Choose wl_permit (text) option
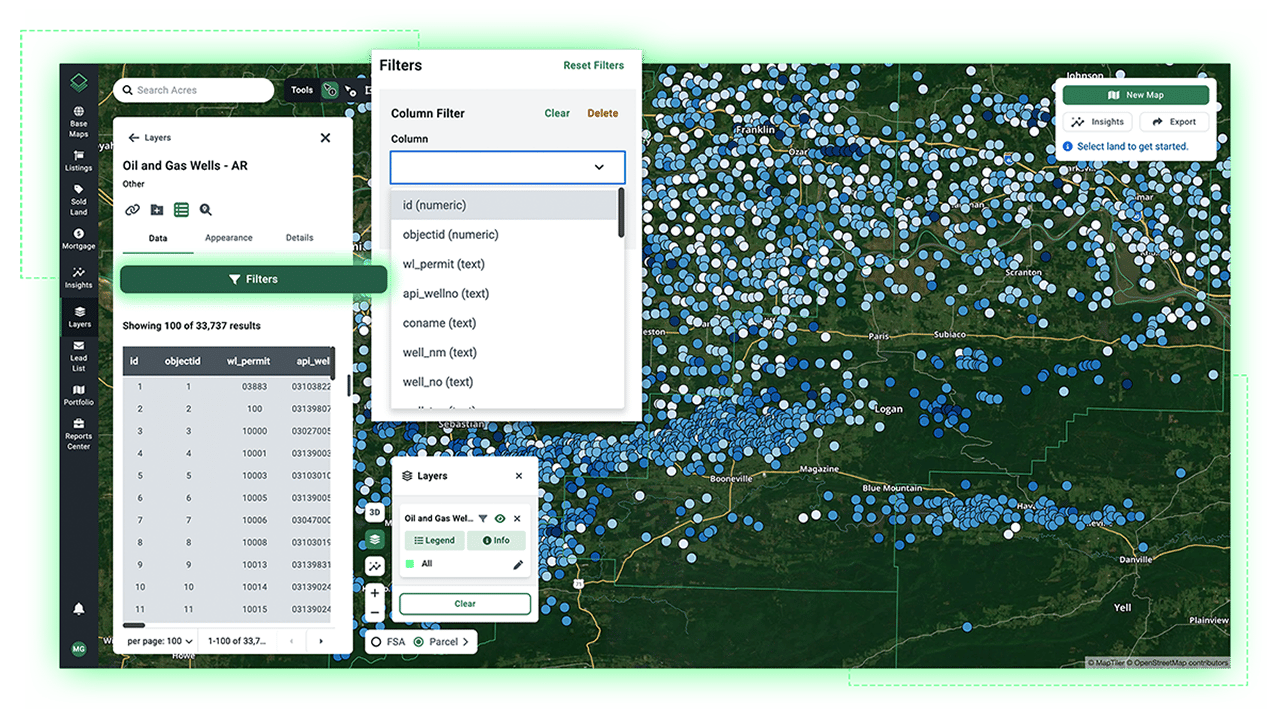The width and height of the screenshot is (1280, 720). pos(504,264)
